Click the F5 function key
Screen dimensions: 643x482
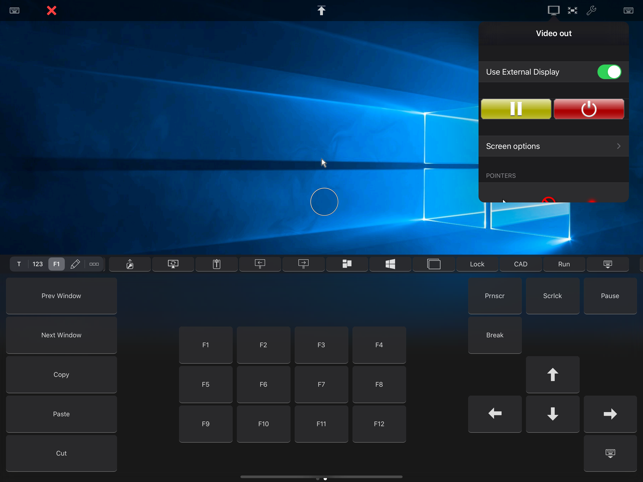(205, 384)
